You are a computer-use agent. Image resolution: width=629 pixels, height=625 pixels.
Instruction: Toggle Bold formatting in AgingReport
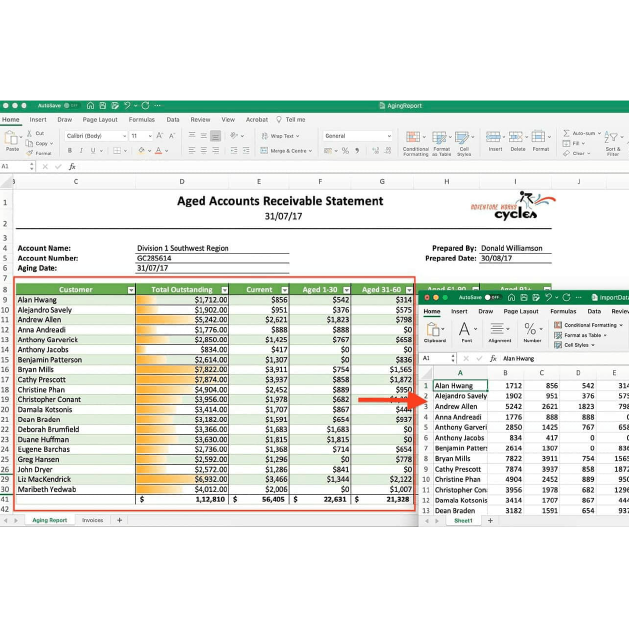70,150
